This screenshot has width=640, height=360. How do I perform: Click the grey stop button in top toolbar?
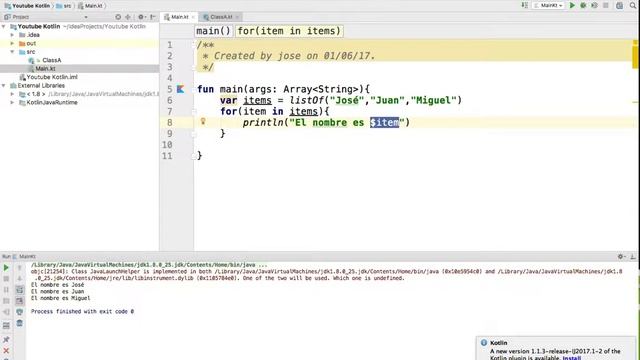(x=606, y=5)
